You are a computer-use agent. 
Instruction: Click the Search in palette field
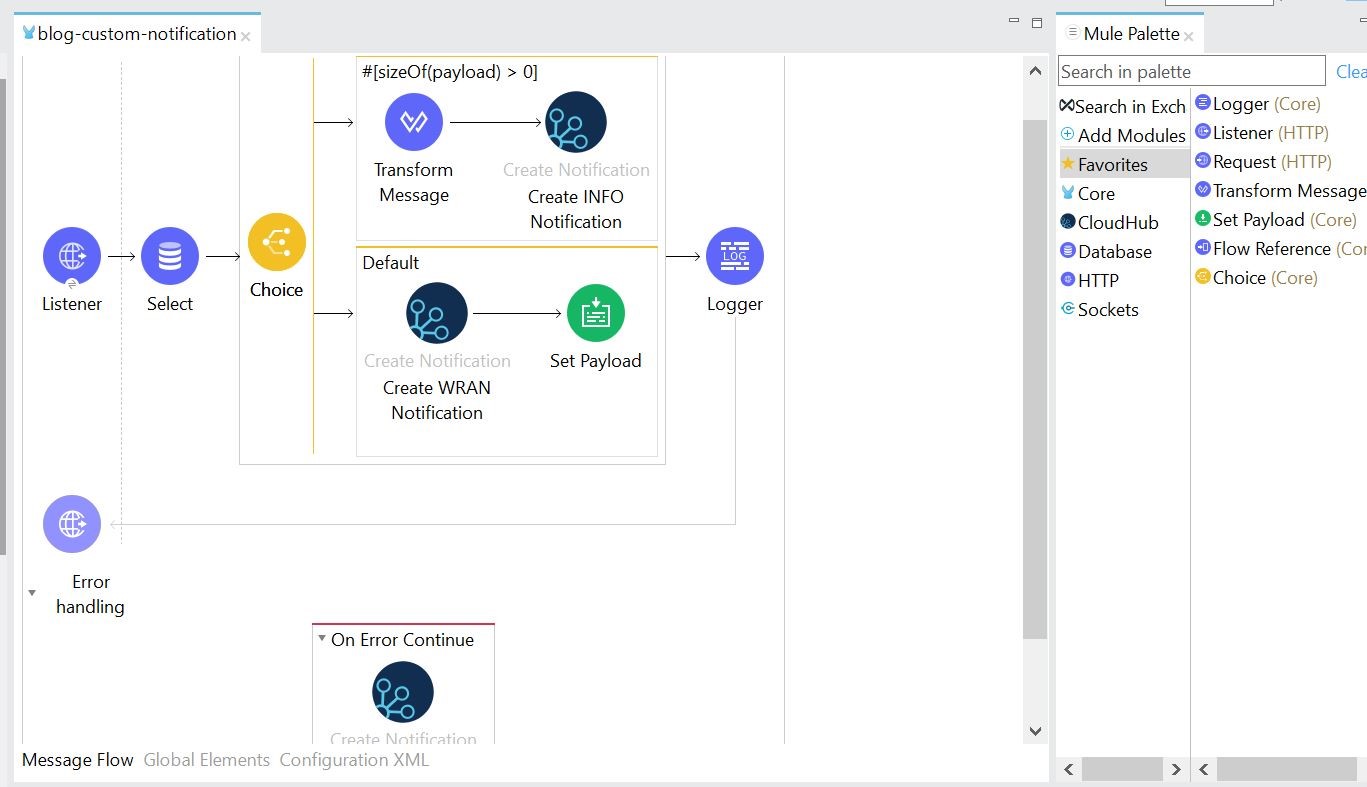tap(1191, 71)
